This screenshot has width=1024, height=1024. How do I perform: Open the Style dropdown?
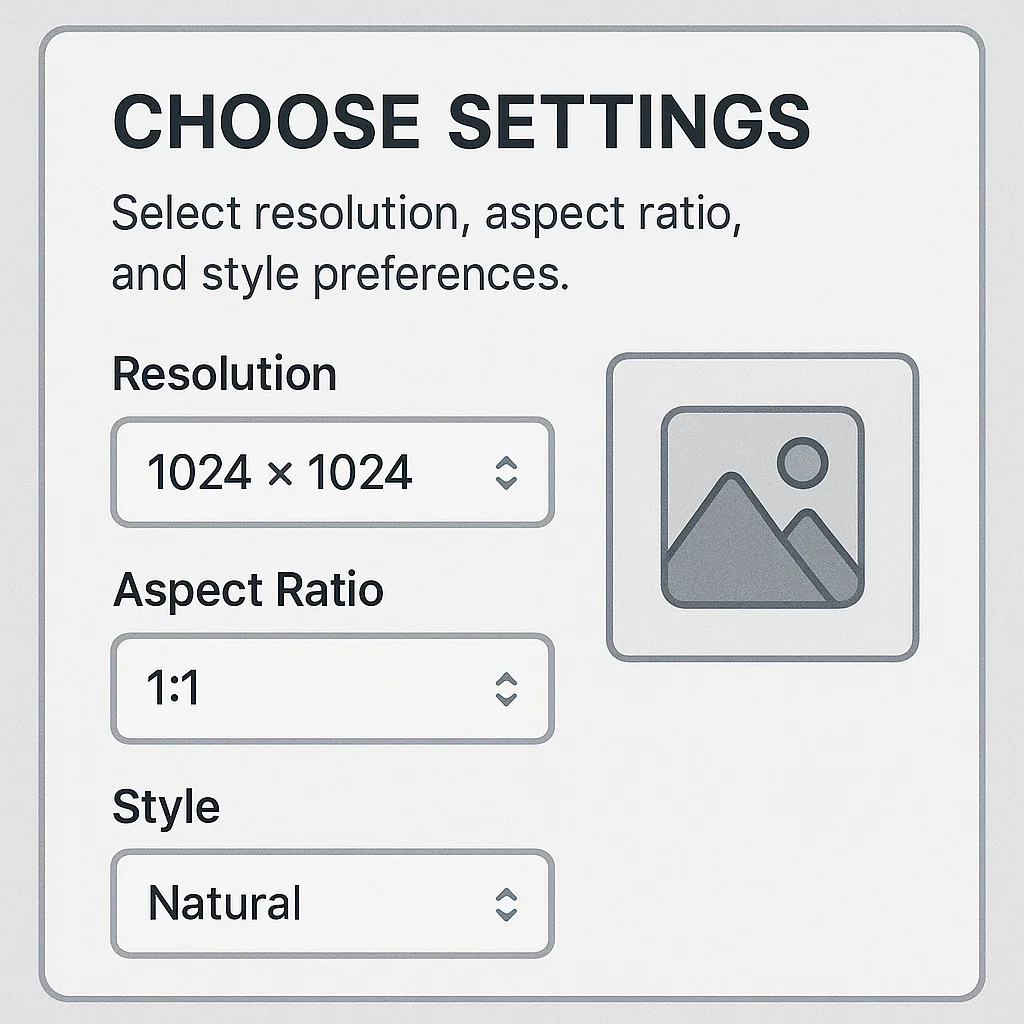(x=331, y=903)
